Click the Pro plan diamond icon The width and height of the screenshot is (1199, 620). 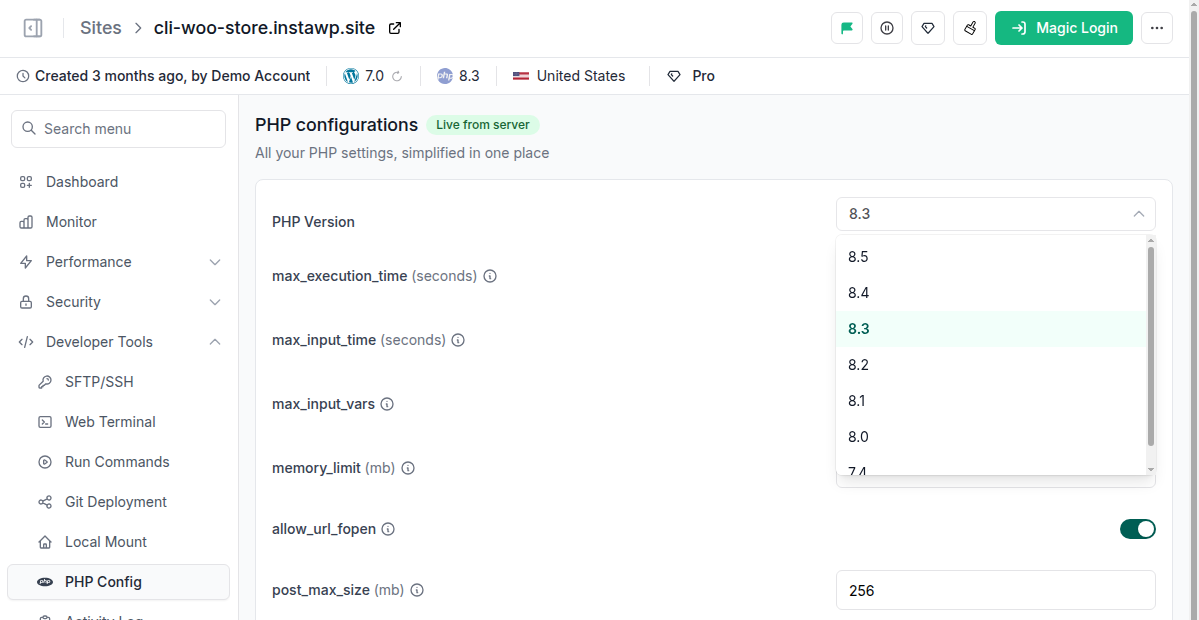pos(674,76)
